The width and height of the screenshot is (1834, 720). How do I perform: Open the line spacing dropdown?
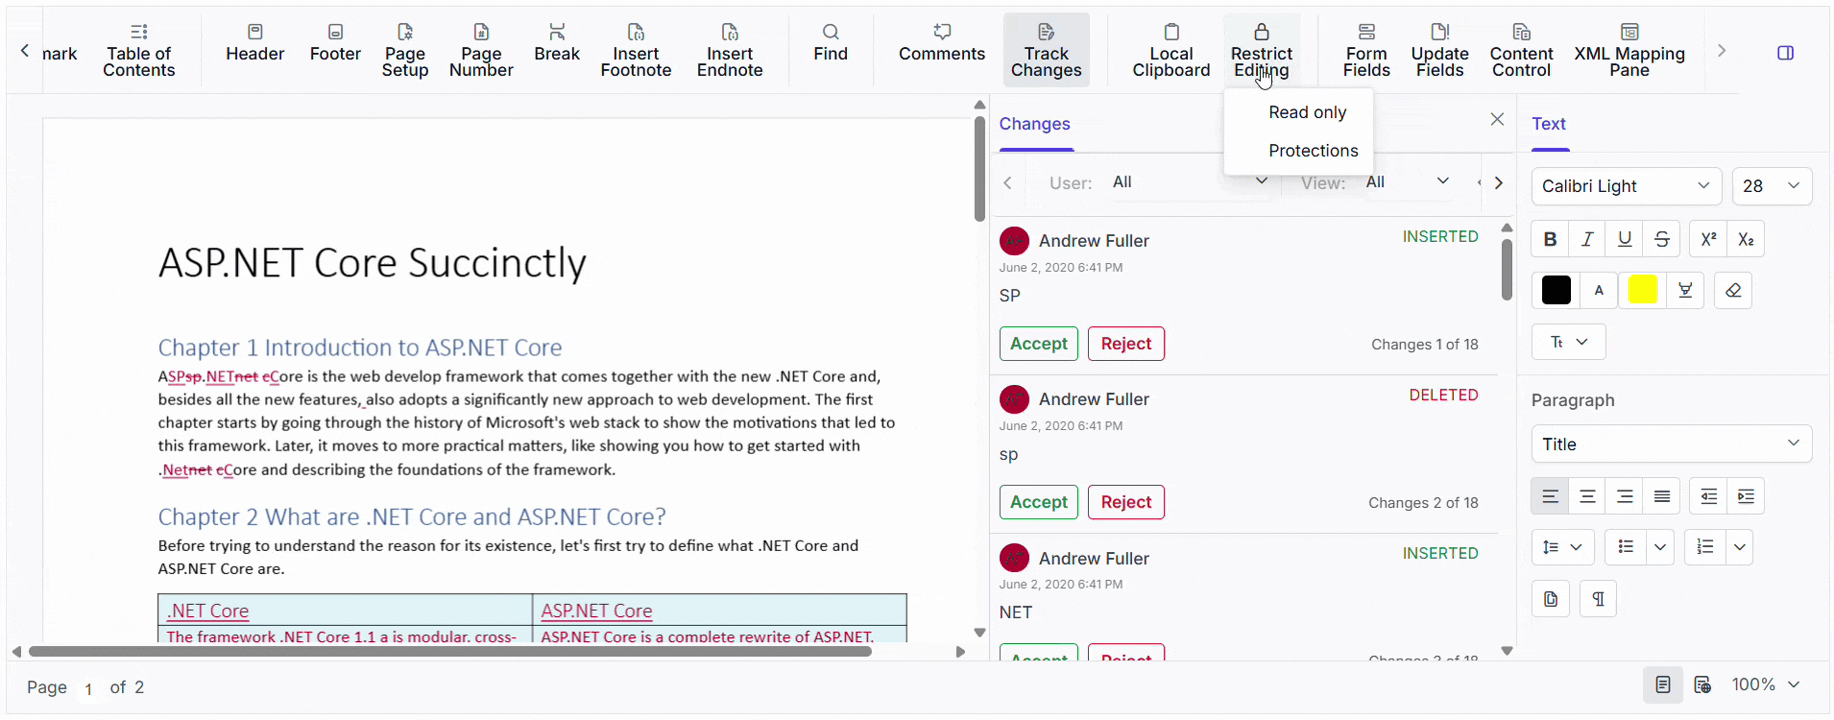pos(1563,547)
